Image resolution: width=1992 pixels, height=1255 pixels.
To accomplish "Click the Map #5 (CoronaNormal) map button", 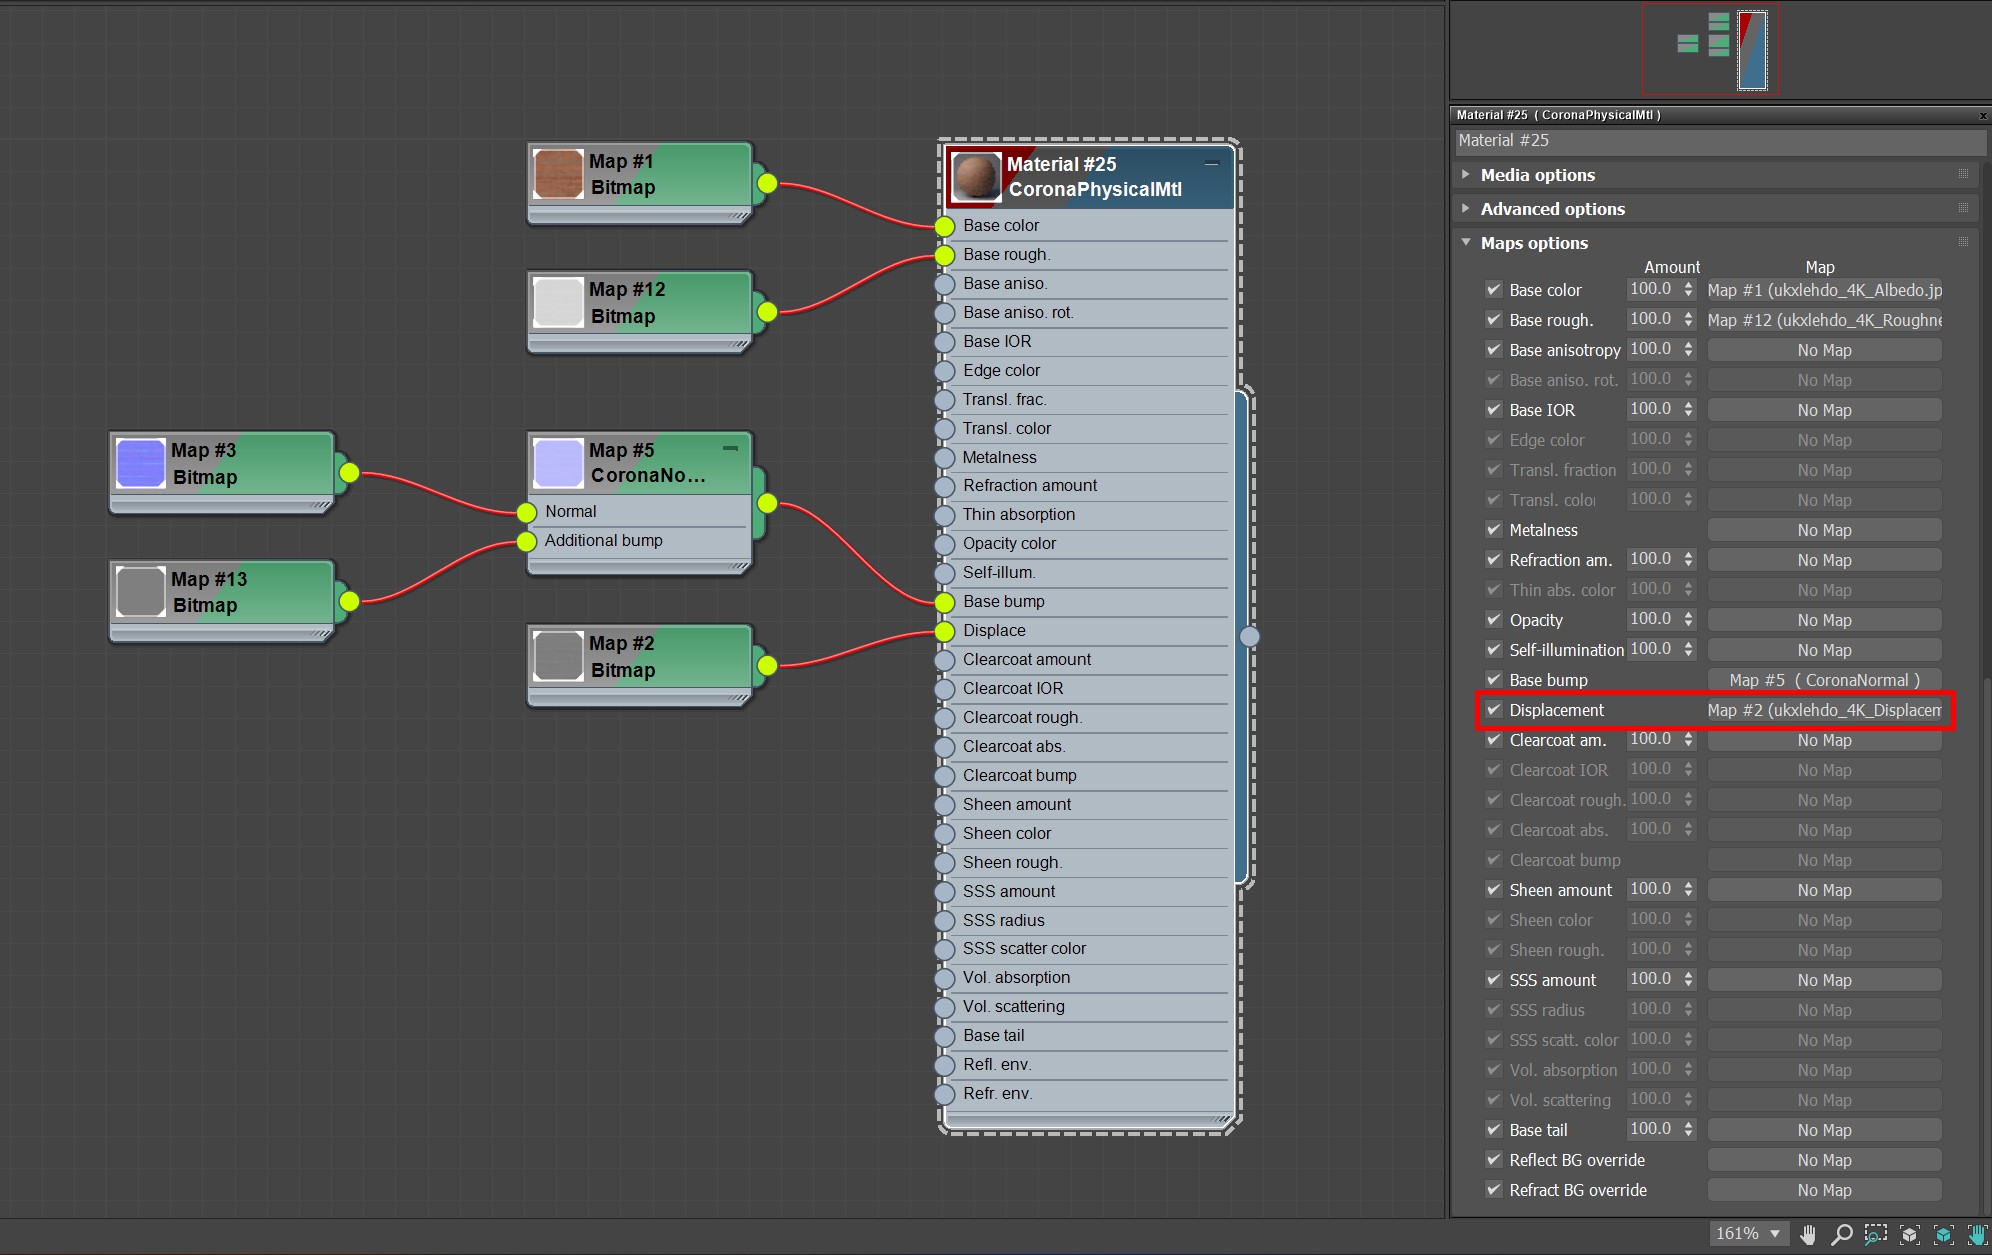I will click(x=1824, y=680).
